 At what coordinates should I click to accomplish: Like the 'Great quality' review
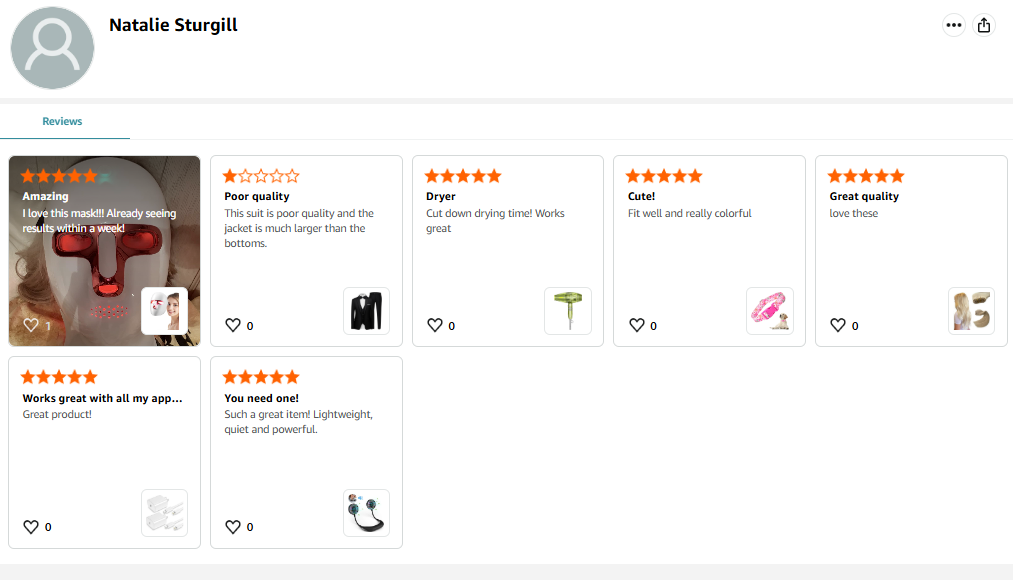click(839, 325)
